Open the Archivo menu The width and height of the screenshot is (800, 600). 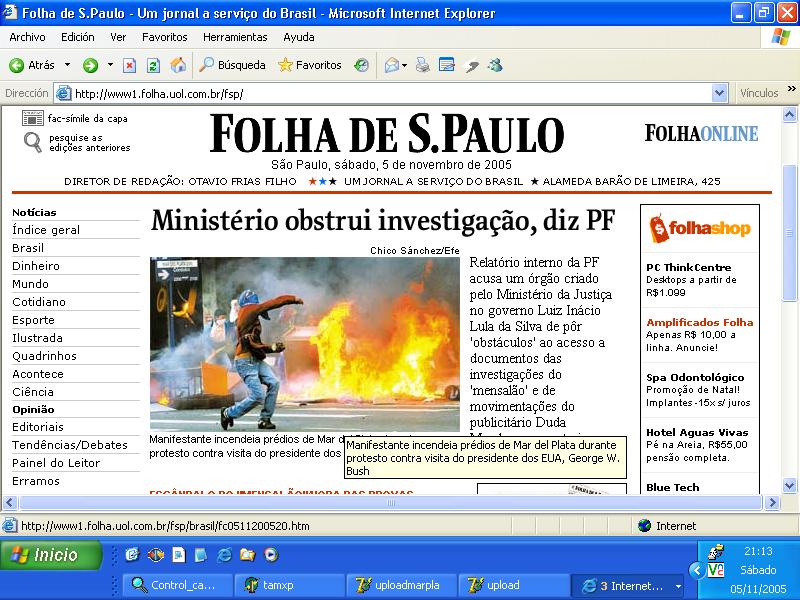coord(27,37)
